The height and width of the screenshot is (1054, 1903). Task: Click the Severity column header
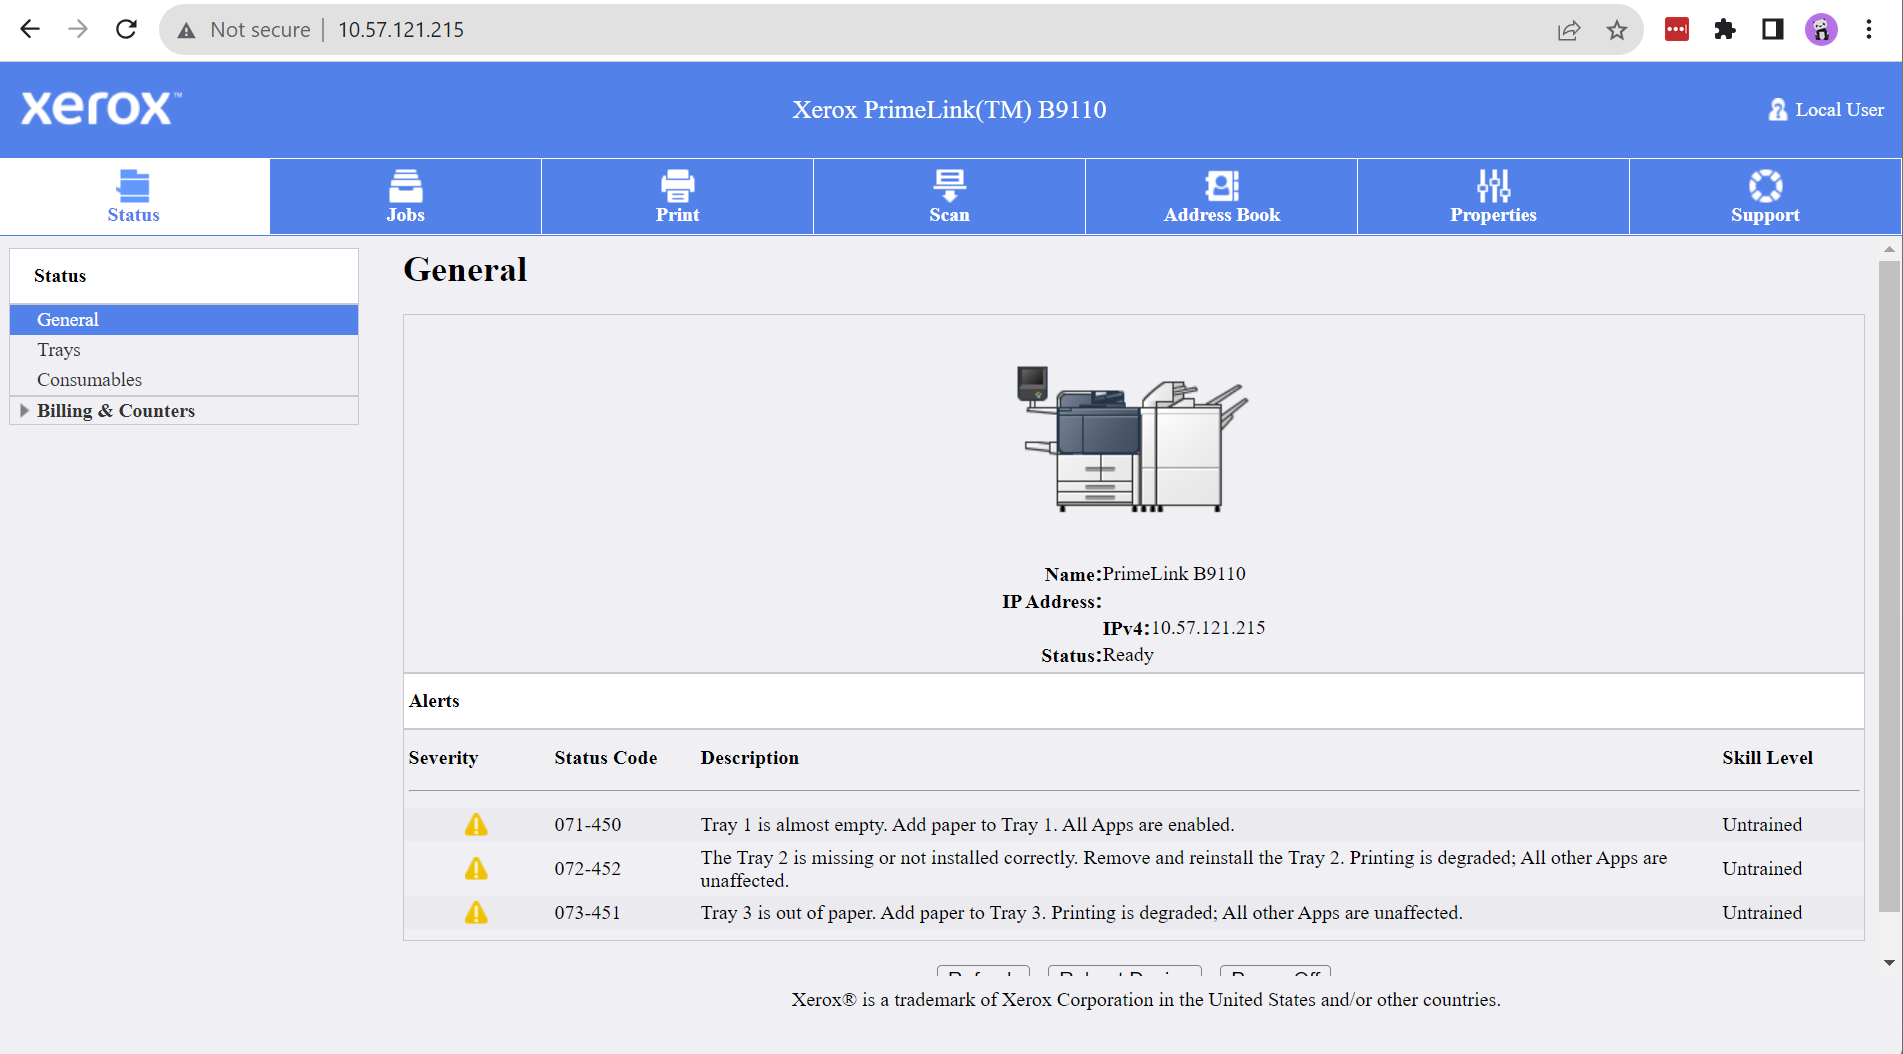coord(443,758)
